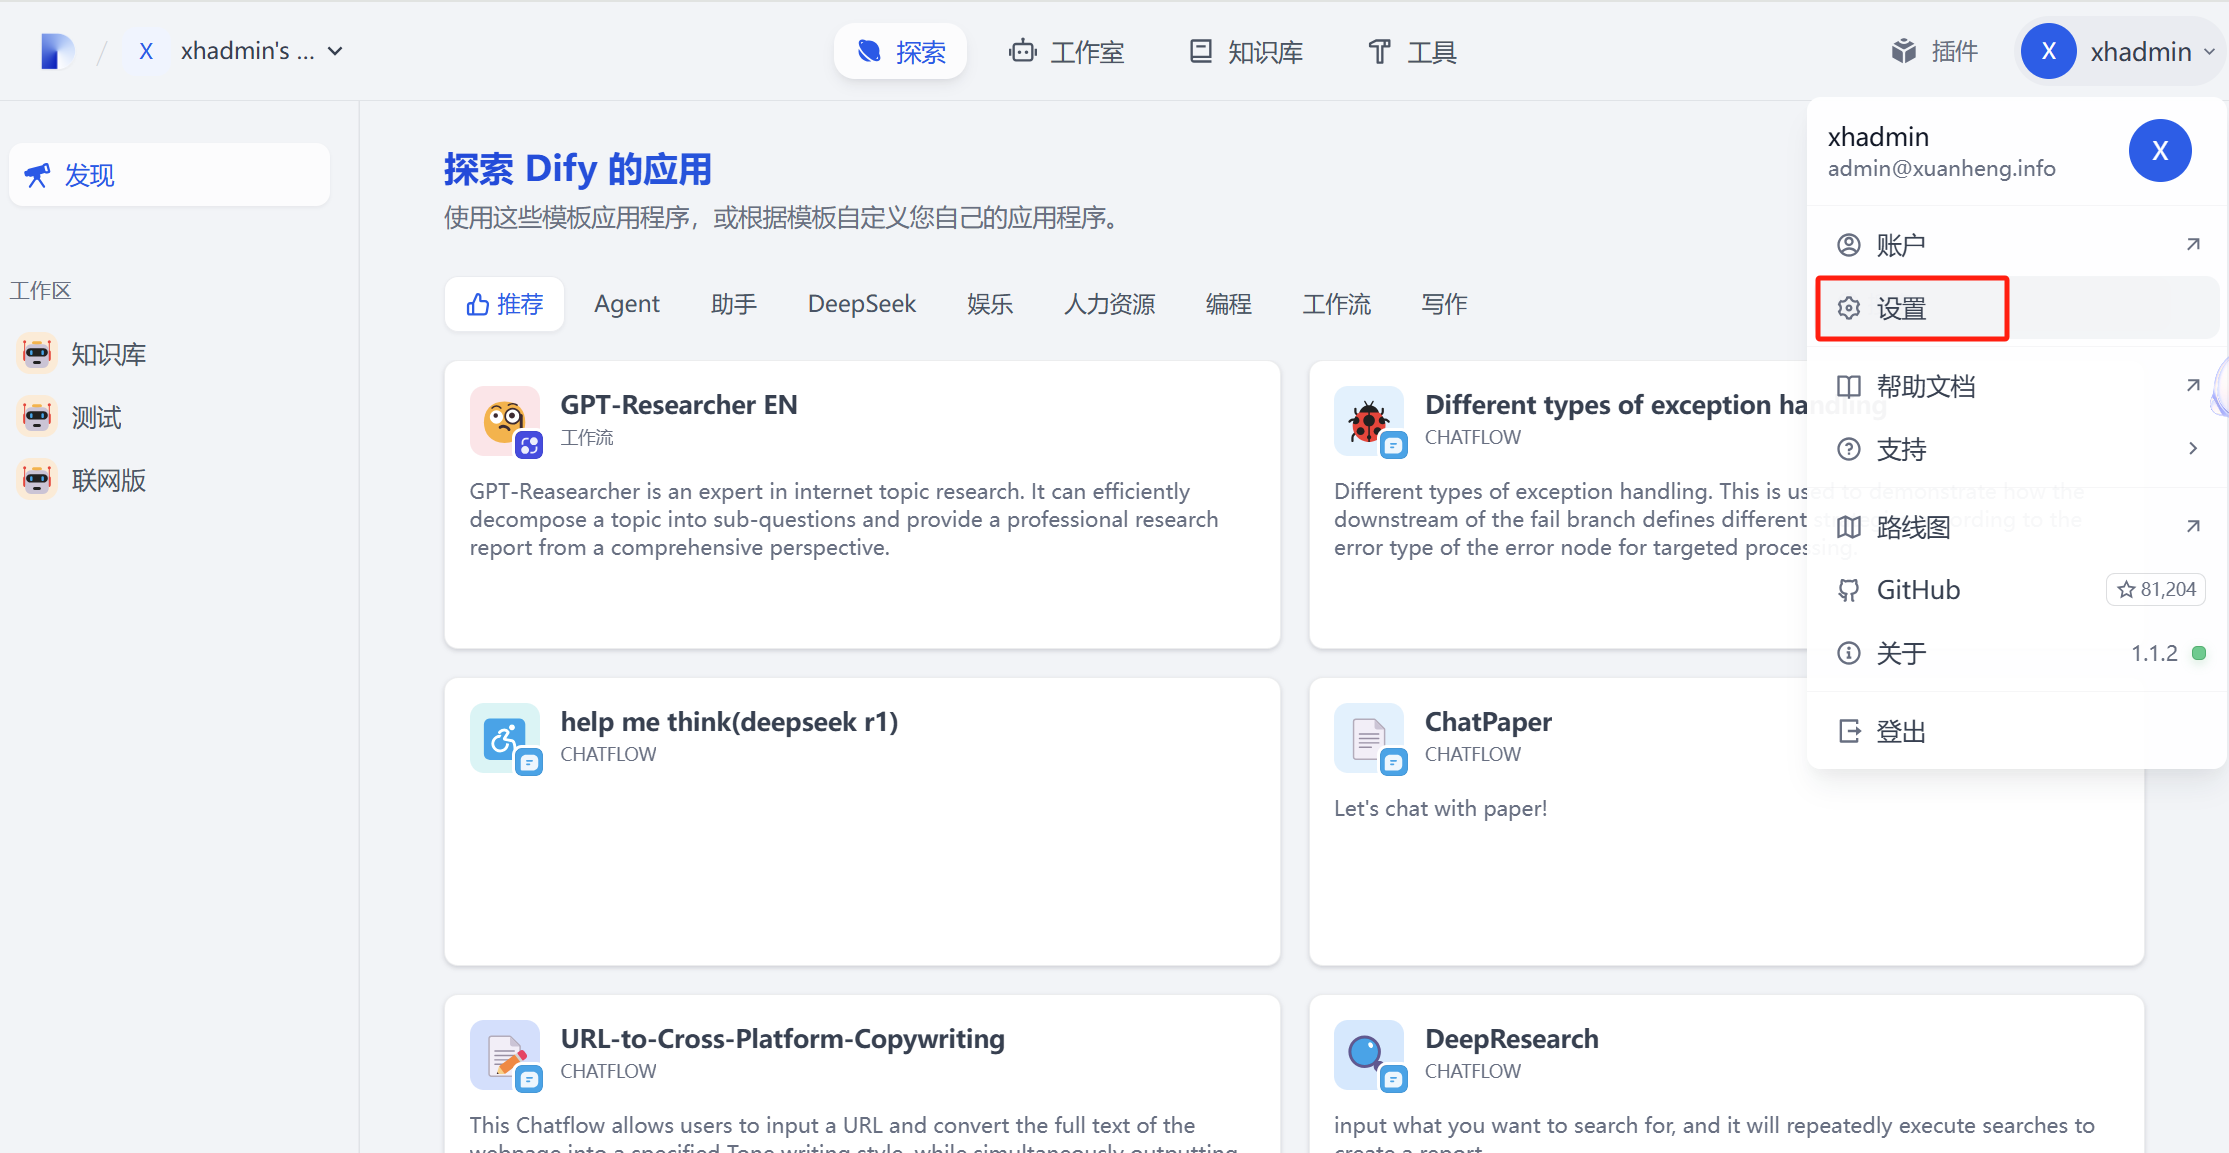The width and height of the screenshot is (2229, 1153).
Task: Open the 插件 plugins page
Action: [1934, 51]
